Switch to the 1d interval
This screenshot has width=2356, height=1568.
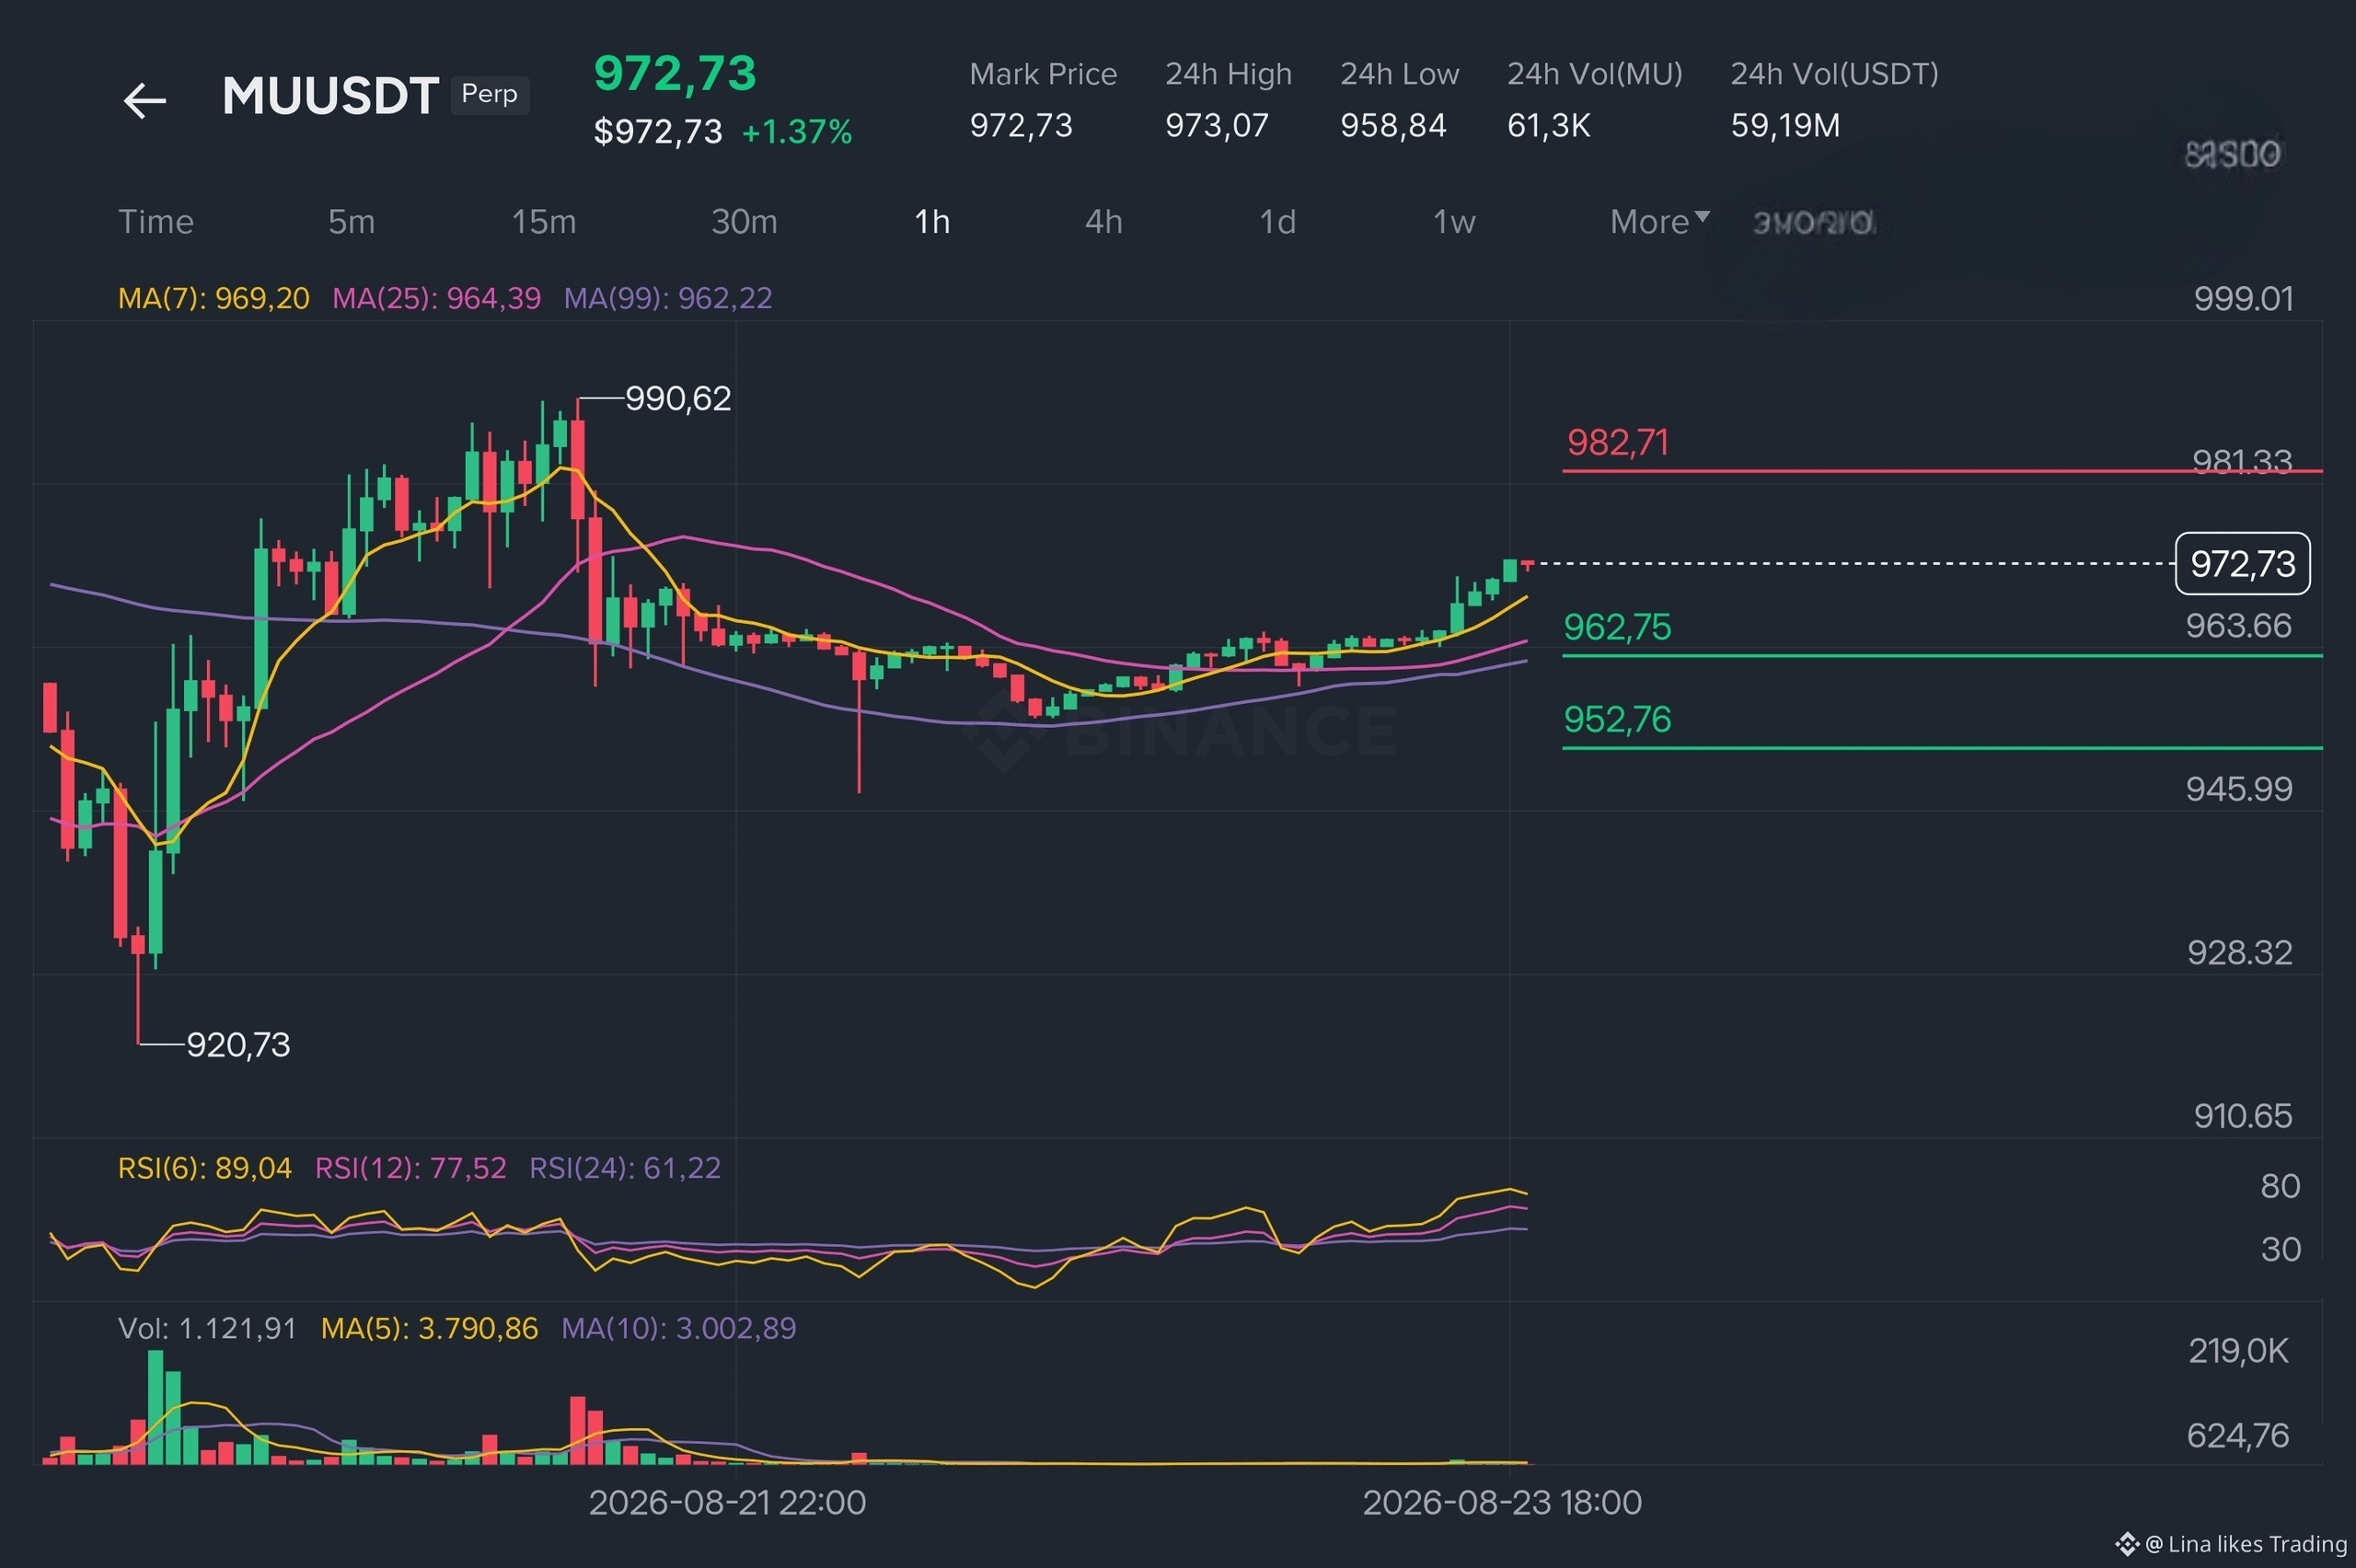click(x=1277, y=221)
